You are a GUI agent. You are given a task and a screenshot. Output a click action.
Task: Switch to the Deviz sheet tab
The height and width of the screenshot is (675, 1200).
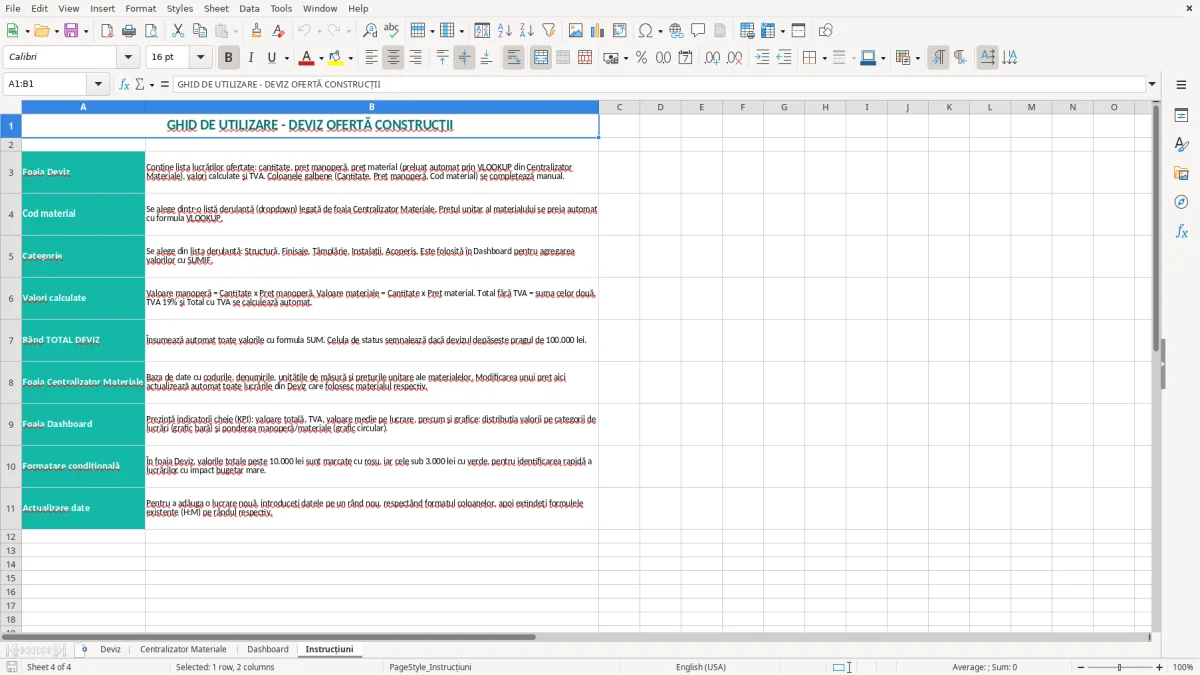tap(110, 649)
